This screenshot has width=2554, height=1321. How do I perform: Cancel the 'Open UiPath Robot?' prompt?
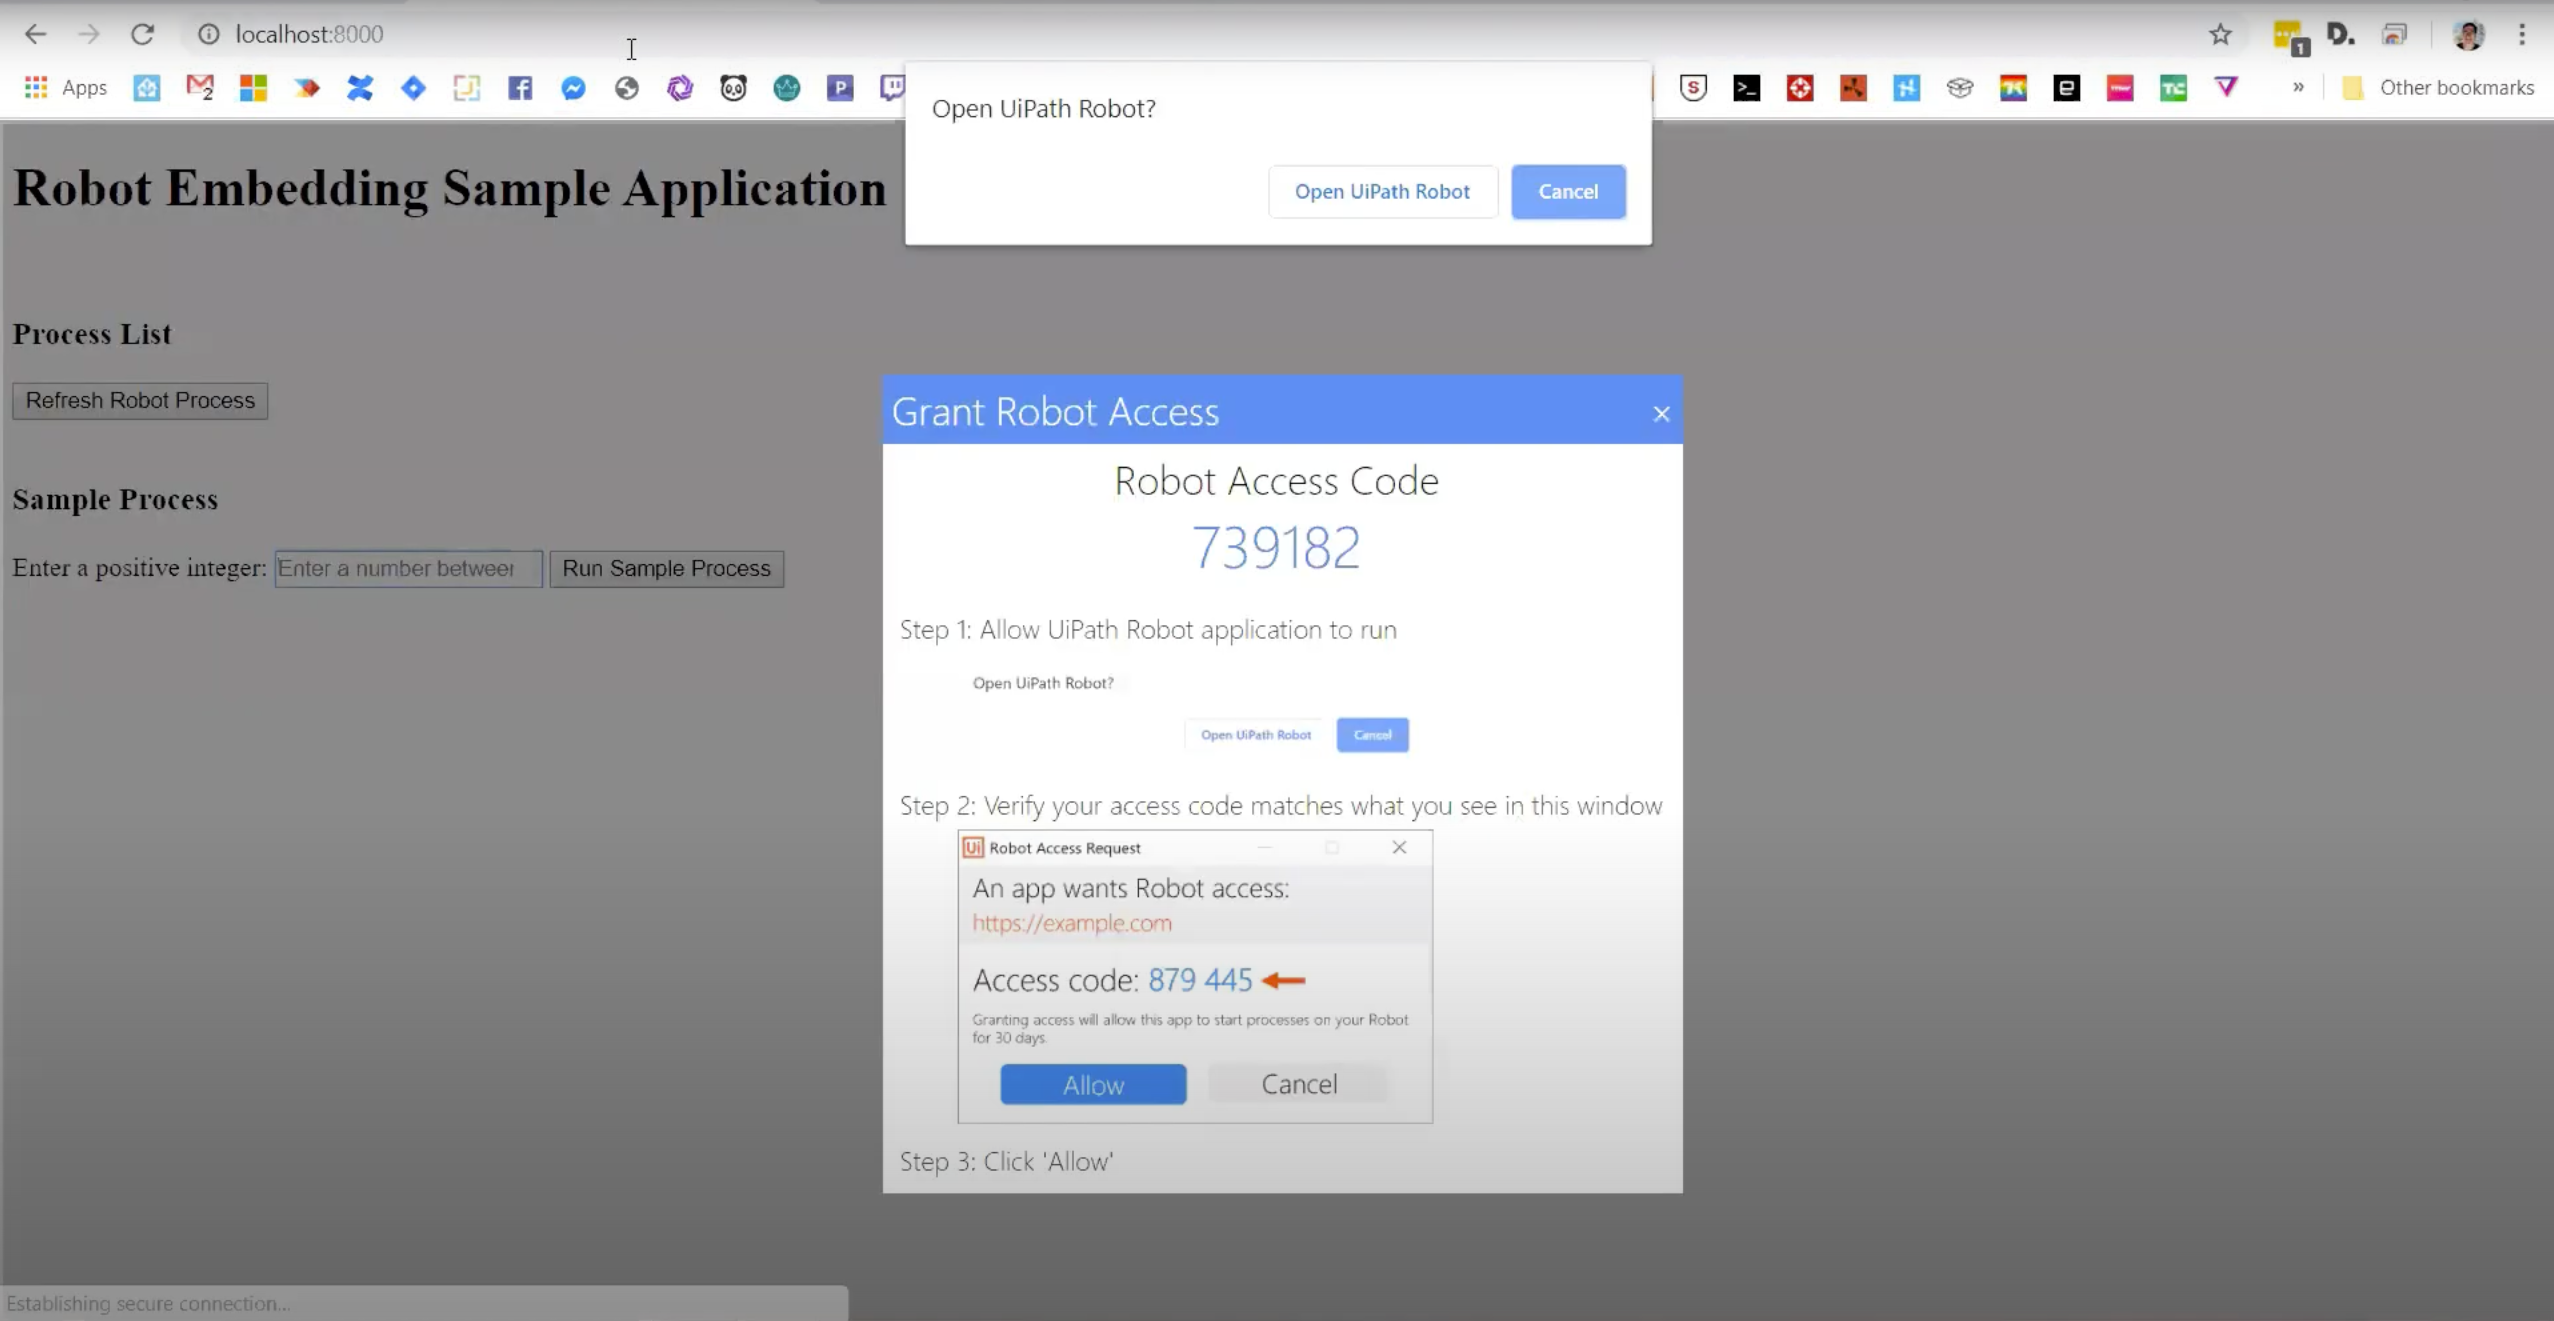1568,191
